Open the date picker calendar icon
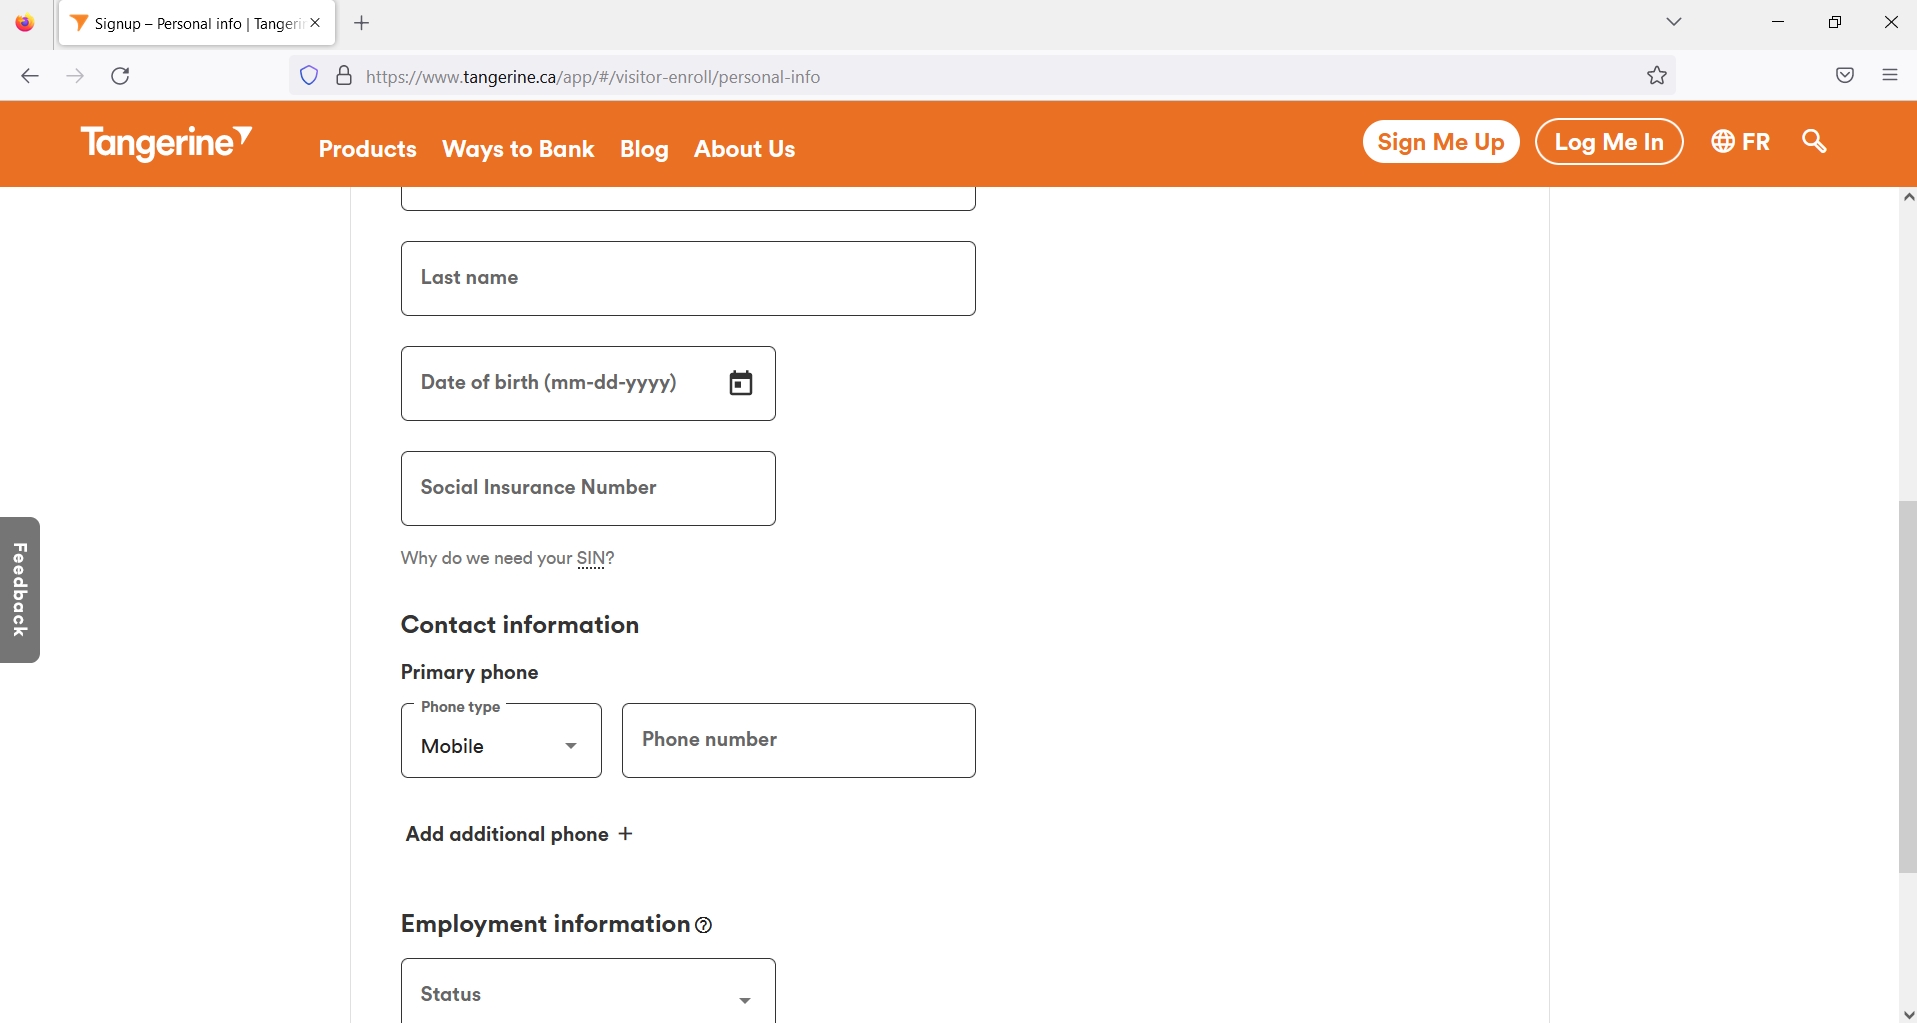Image resolution: width=1917 pixels, height=1023 pixels. [741, 383]
